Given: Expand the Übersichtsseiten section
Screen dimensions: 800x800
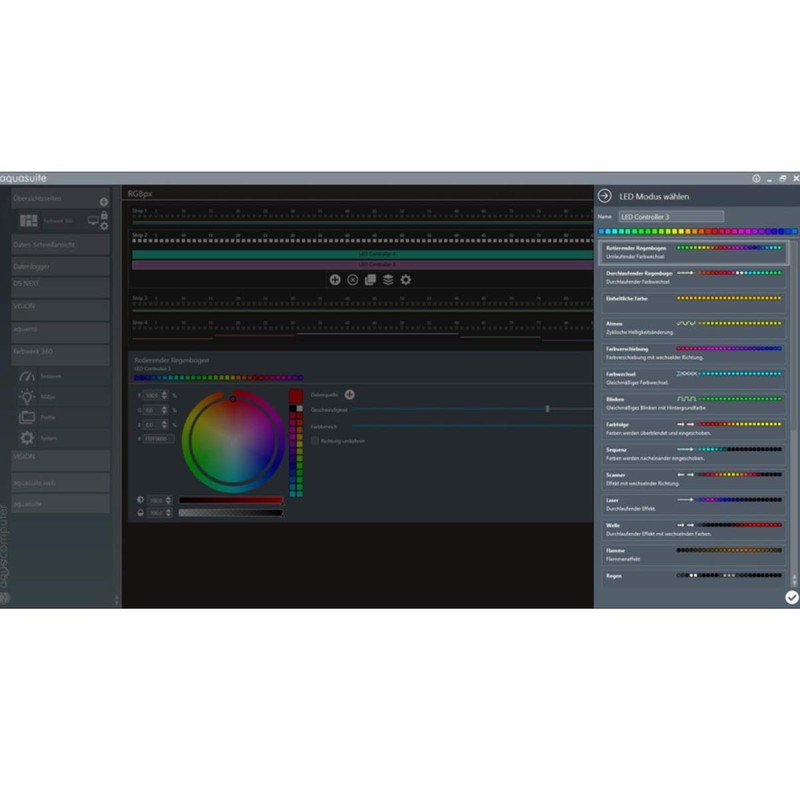Looking at the screenshot, I should [x=104, y=201].
